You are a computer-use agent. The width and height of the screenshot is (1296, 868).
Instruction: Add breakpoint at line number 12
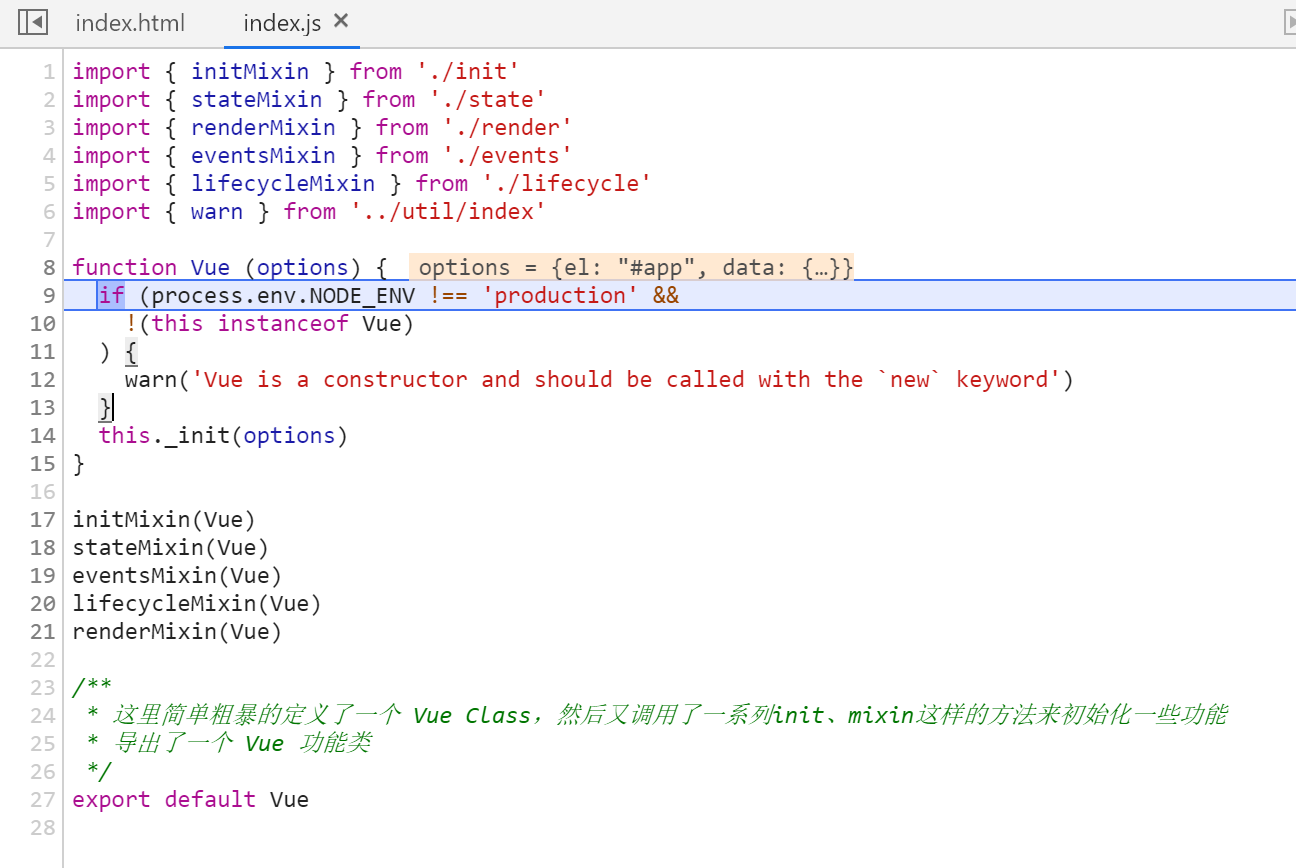click(x=43, y=380)
